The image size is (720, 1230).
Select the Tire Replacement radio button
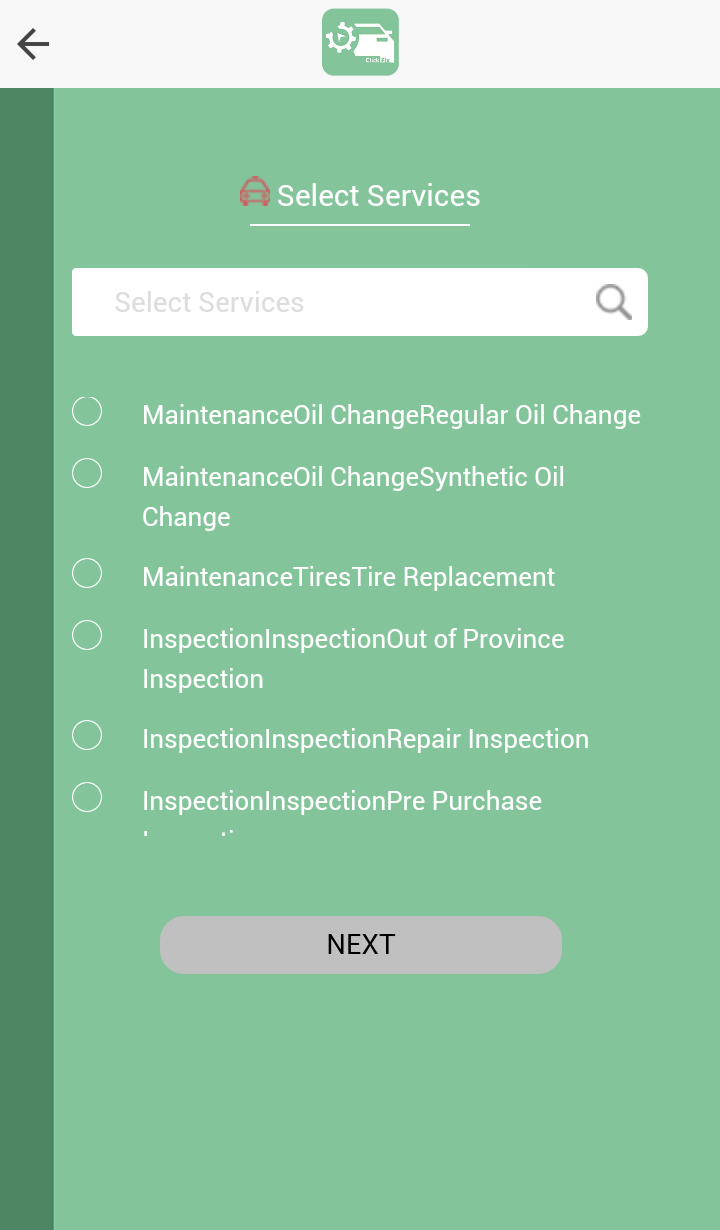point(87,573)
